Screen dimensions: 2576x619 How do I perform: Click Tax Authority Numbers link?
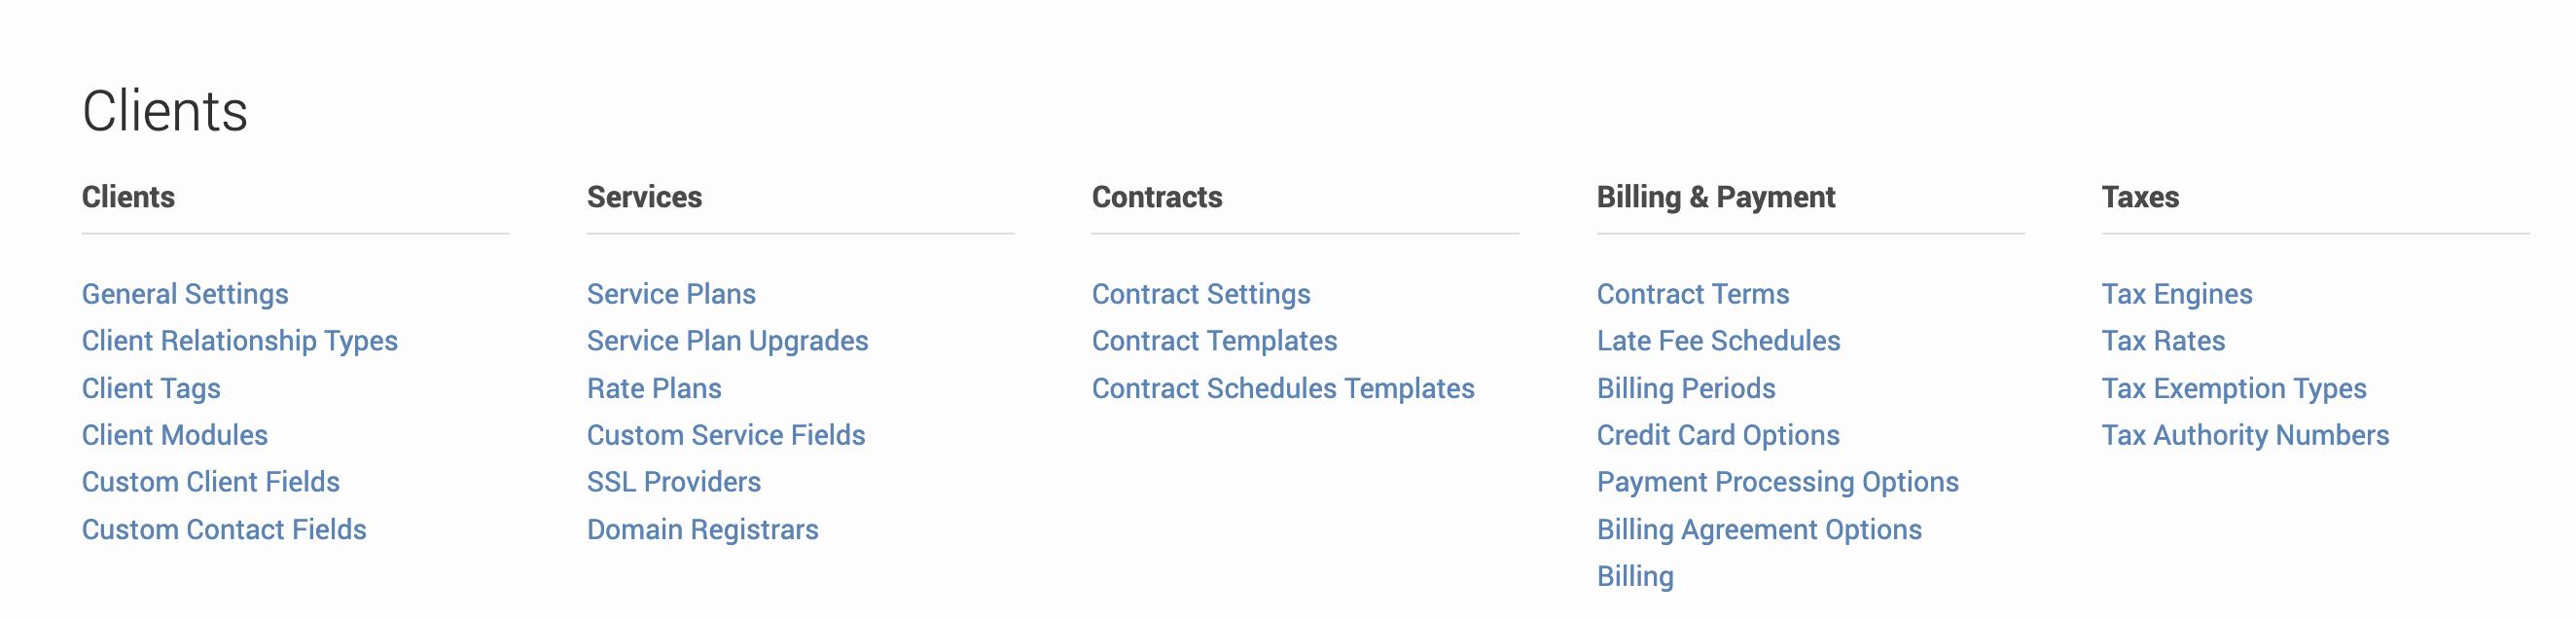click(2244, 435)
